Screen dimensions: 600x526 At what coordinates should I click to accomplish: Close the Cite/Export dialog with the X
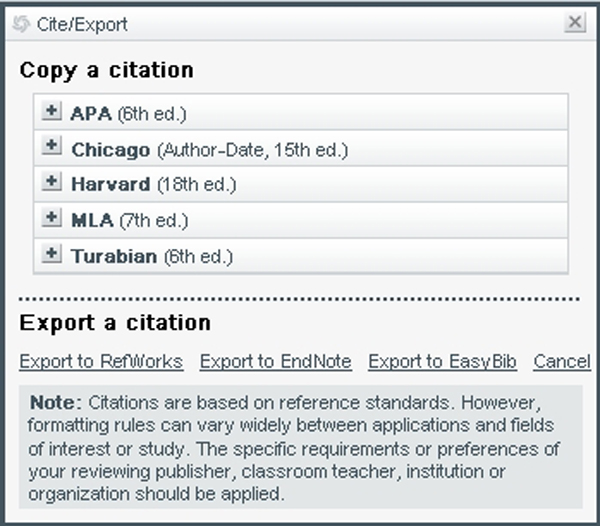(x=575, y=23)
